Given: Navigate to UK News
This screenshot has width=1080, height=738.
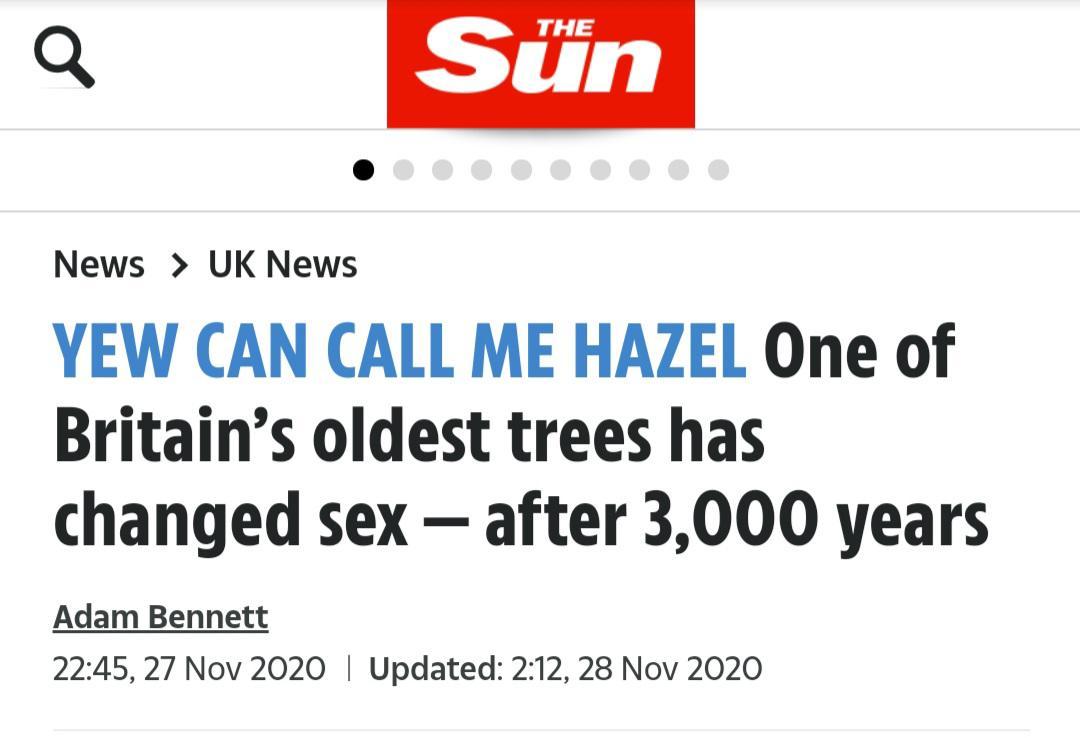Looking at the screenshot, I should (283, 265).
